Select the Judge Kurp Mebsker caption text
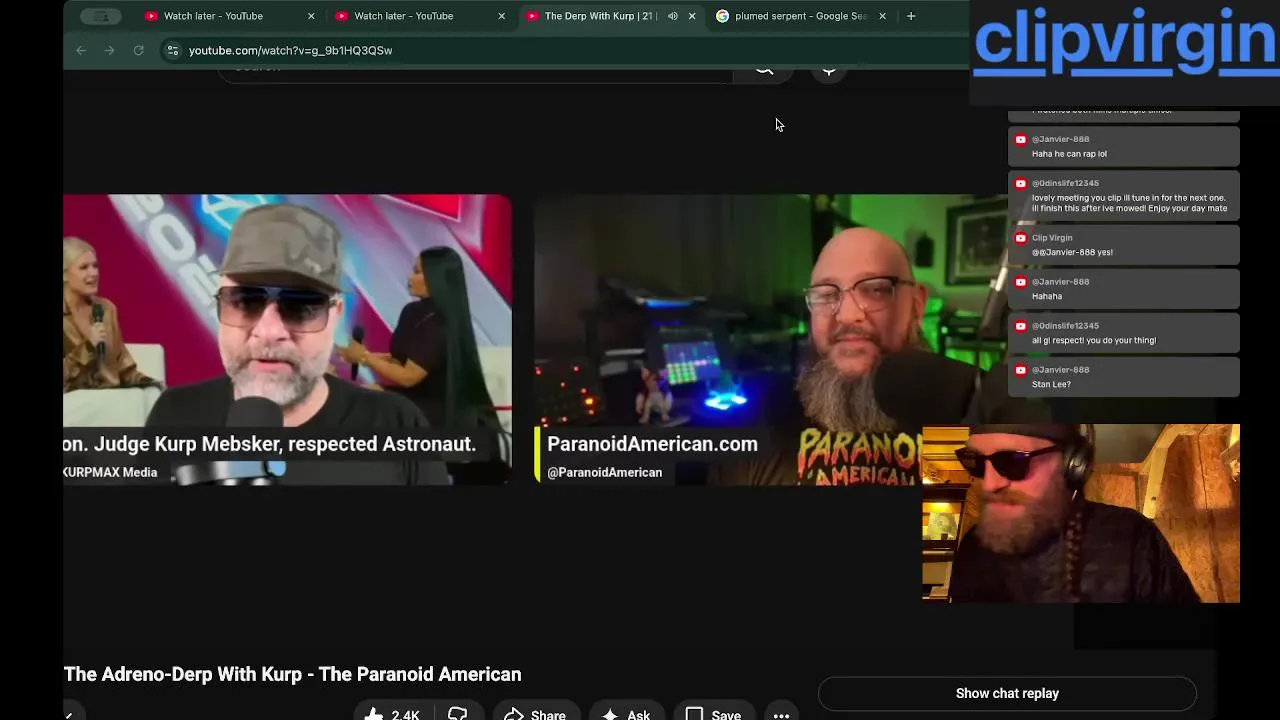 tap(270, 444)
